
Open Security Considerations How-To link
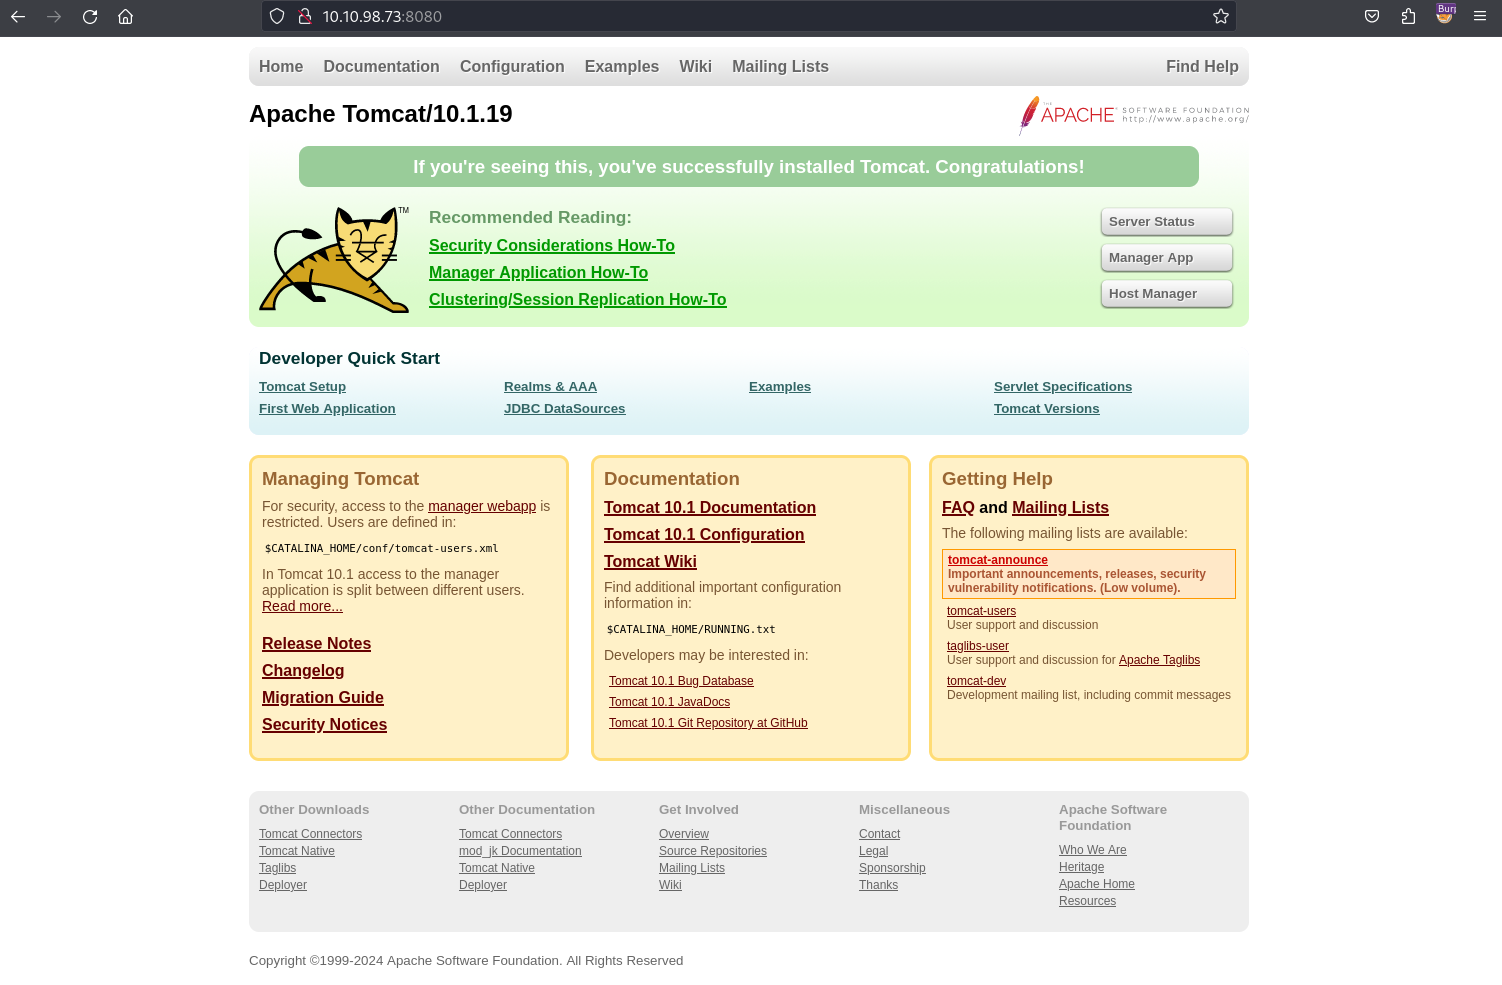(x=552, y=245)
